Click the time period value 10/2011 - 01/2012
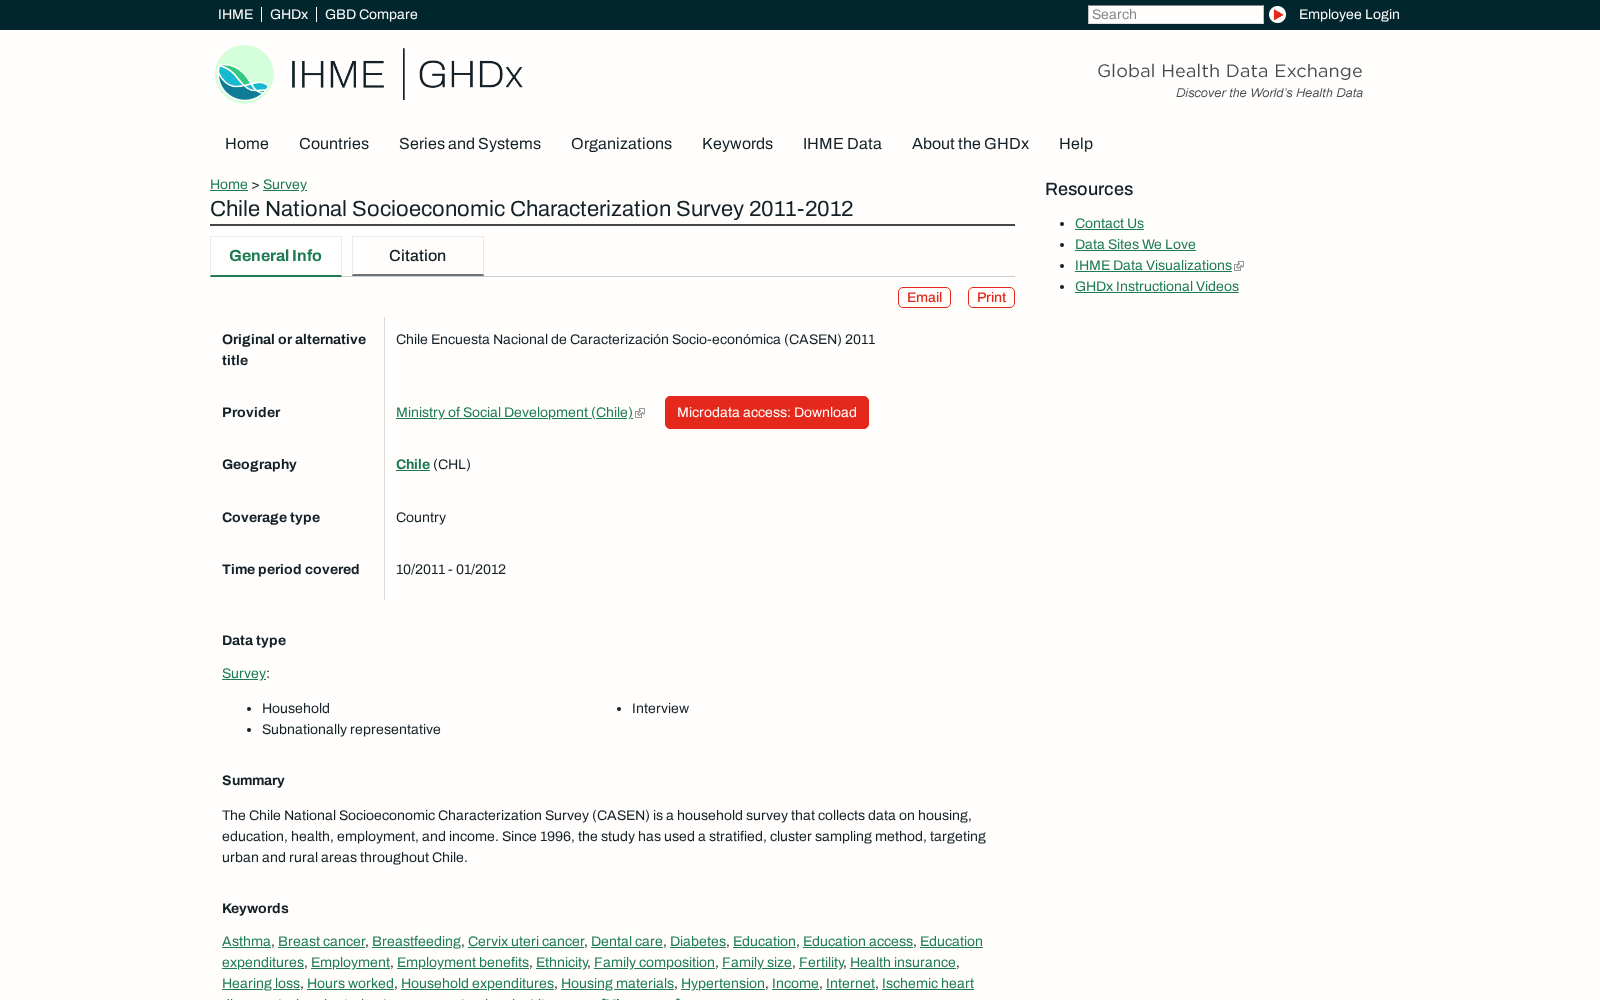The image size is (1600, 1000). click(451, 569)
